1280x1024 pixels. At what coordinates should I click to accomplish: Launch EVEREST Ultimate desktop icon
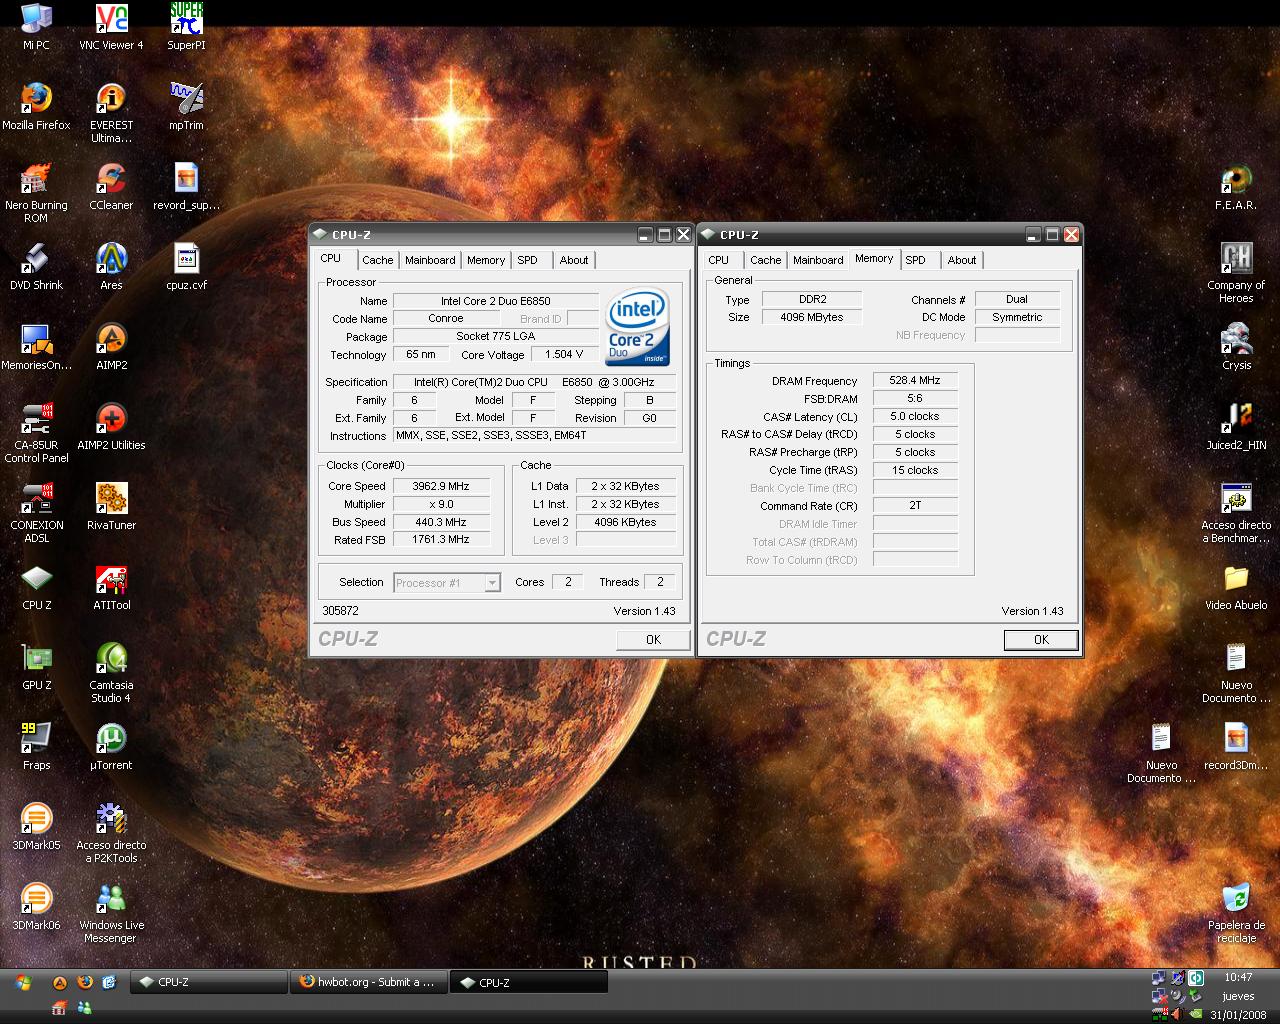pyautogui.click(x=111, y=112)
